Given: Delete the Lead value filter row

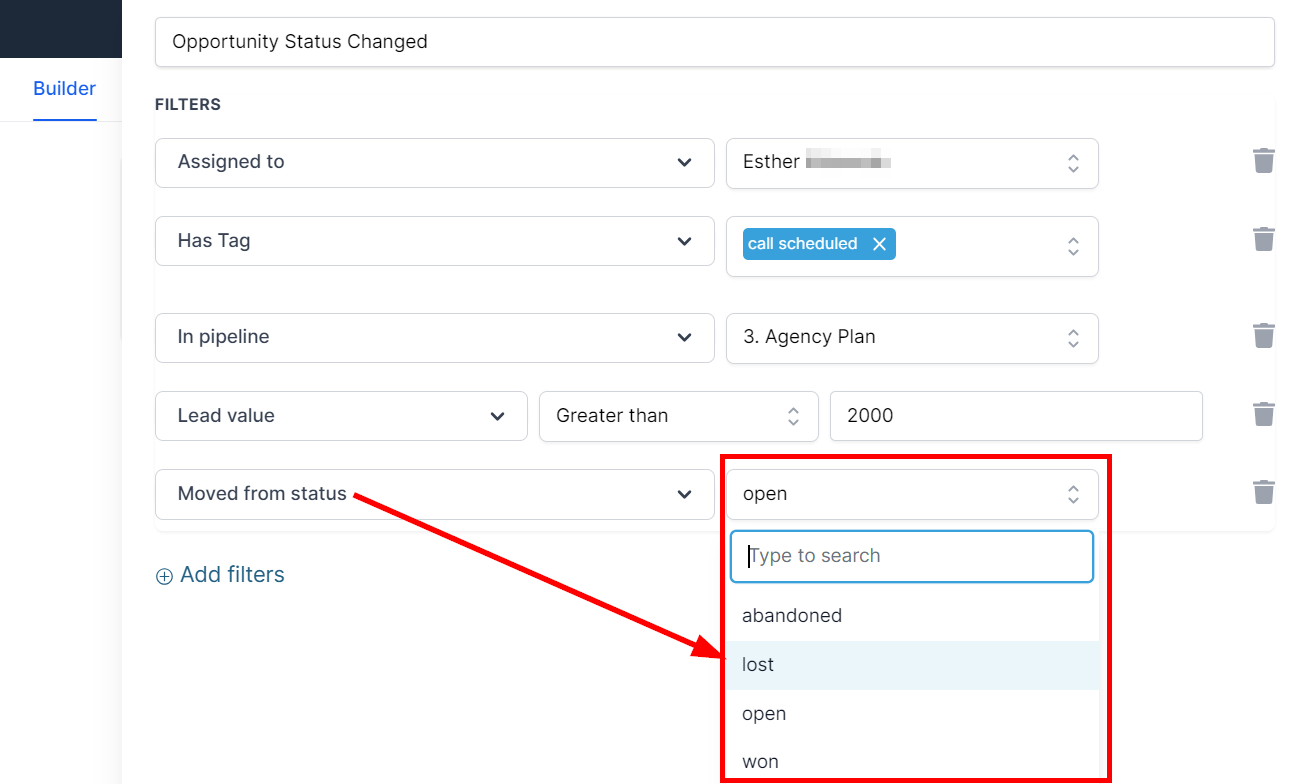Looking at the screenshot, I should click(1264, 414).
